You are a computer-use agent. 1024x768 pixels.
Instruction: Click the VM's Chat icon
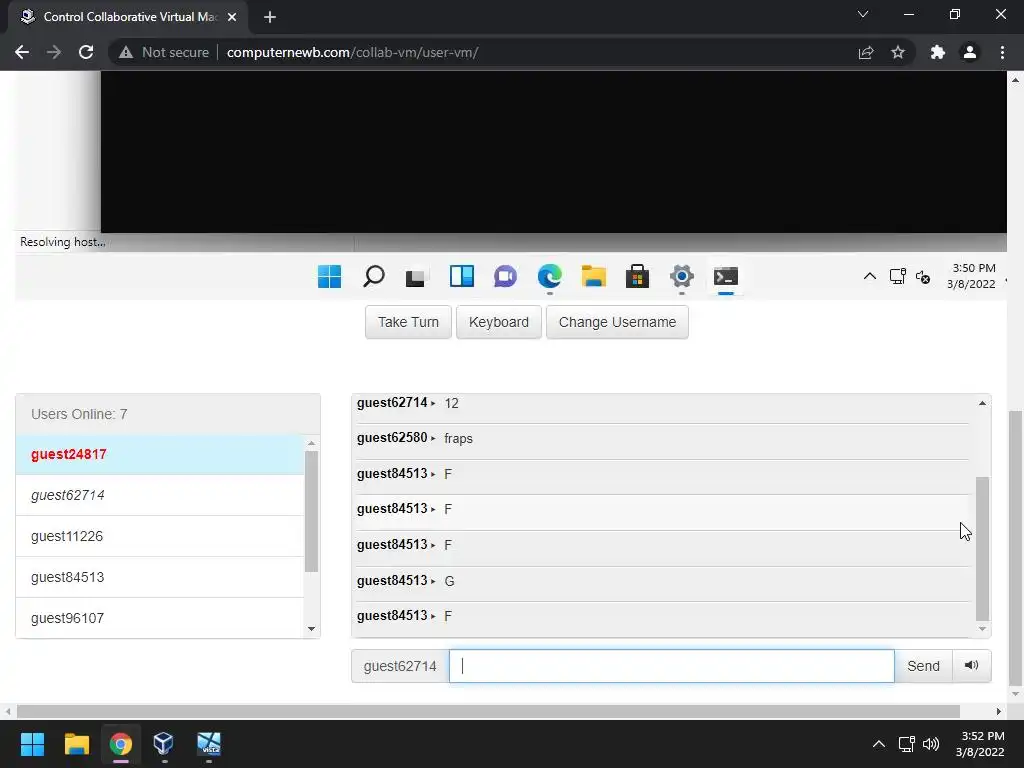click(x=505, y=276)
